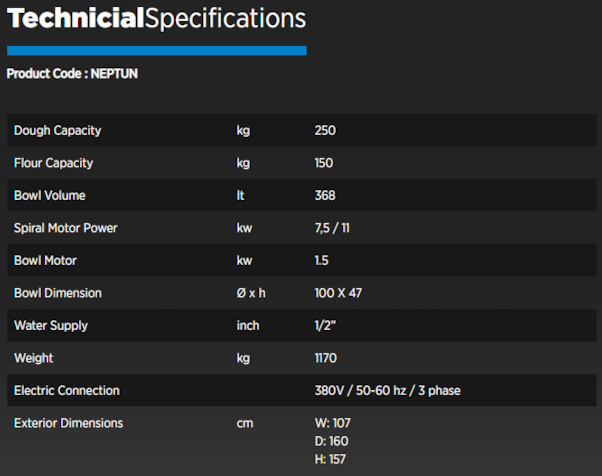Screen dimensions: 602x476
Task: Select the 368 bowl volume value
Action: 325,195
